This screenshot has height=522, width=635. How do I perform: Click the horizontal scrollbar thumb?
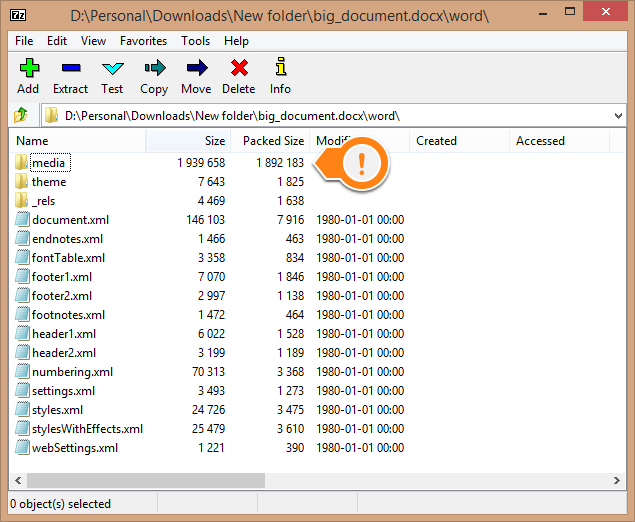(140, 480)
